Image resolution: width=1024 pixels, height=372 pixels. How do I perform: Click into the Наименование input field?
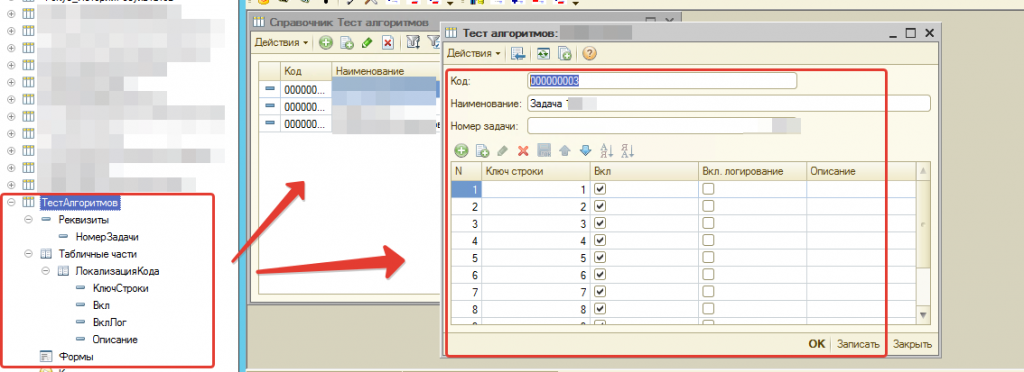pyautogui.click(x=728, y=103)
